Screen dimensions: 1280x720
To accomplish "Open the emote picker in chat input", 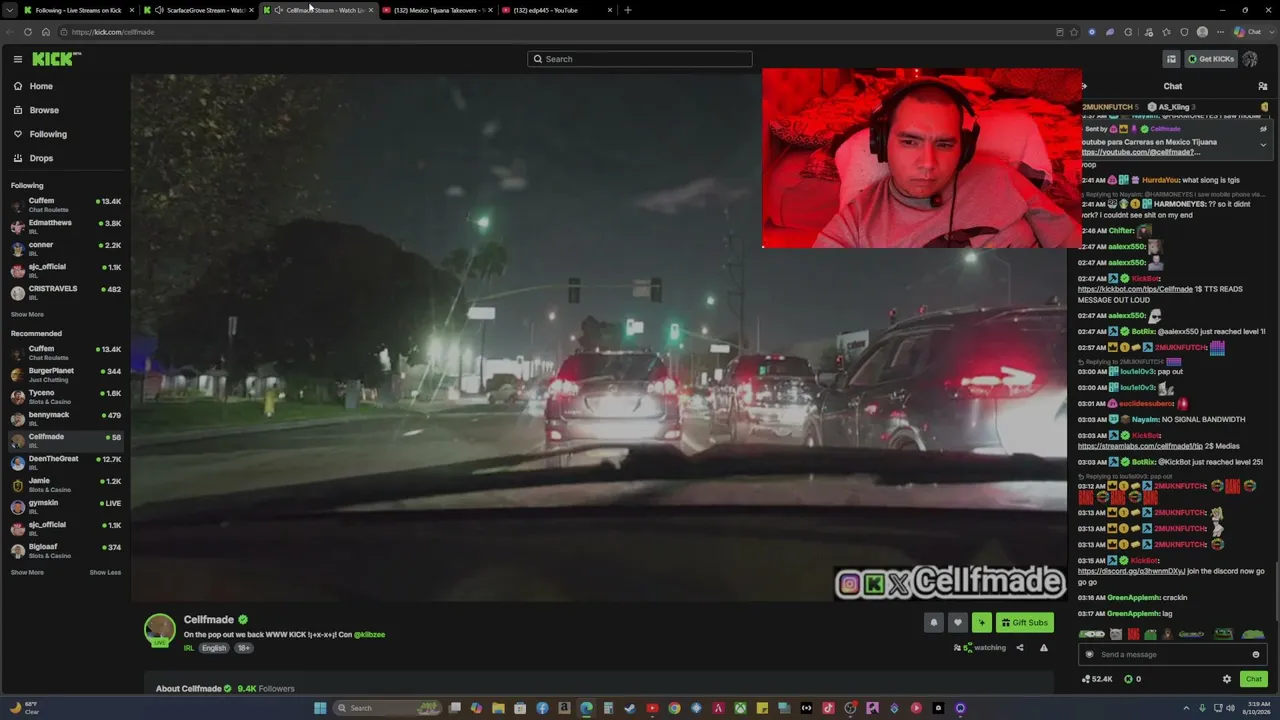I will pos(1256,655).
